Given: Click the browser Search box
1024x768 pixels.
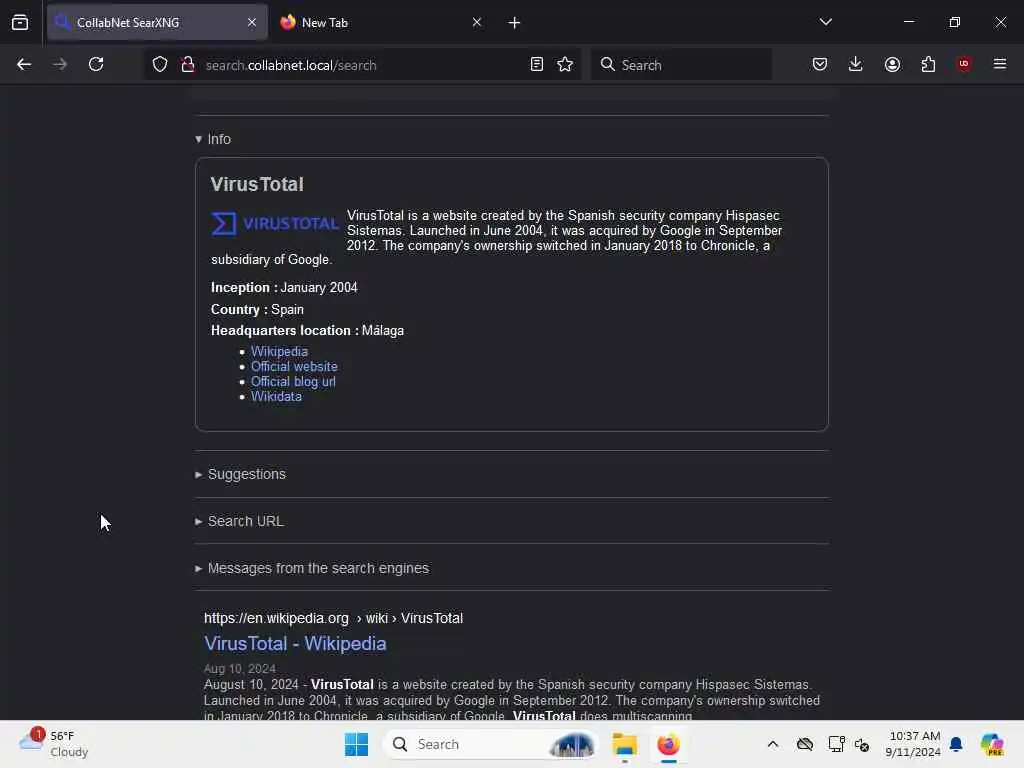Looking at the screenshot, I should 681,65.
